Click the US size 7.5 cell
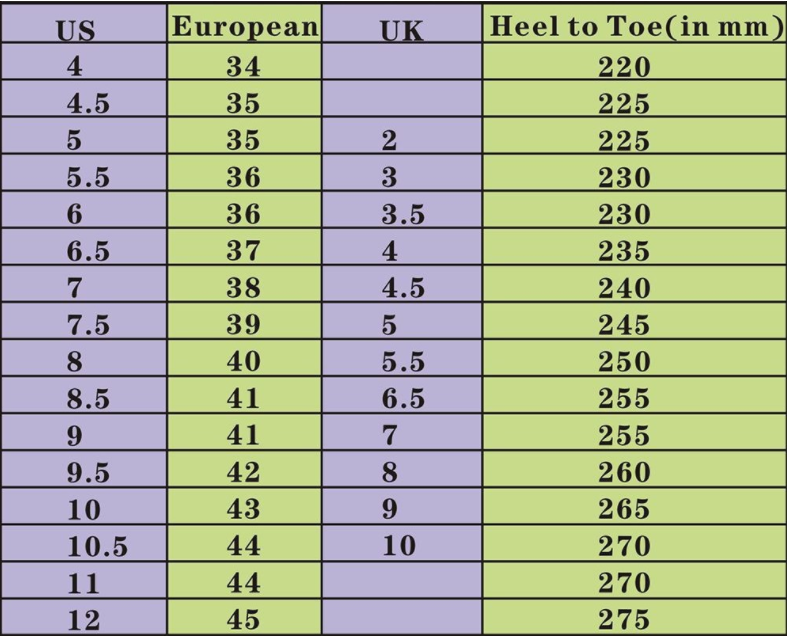 88,325
